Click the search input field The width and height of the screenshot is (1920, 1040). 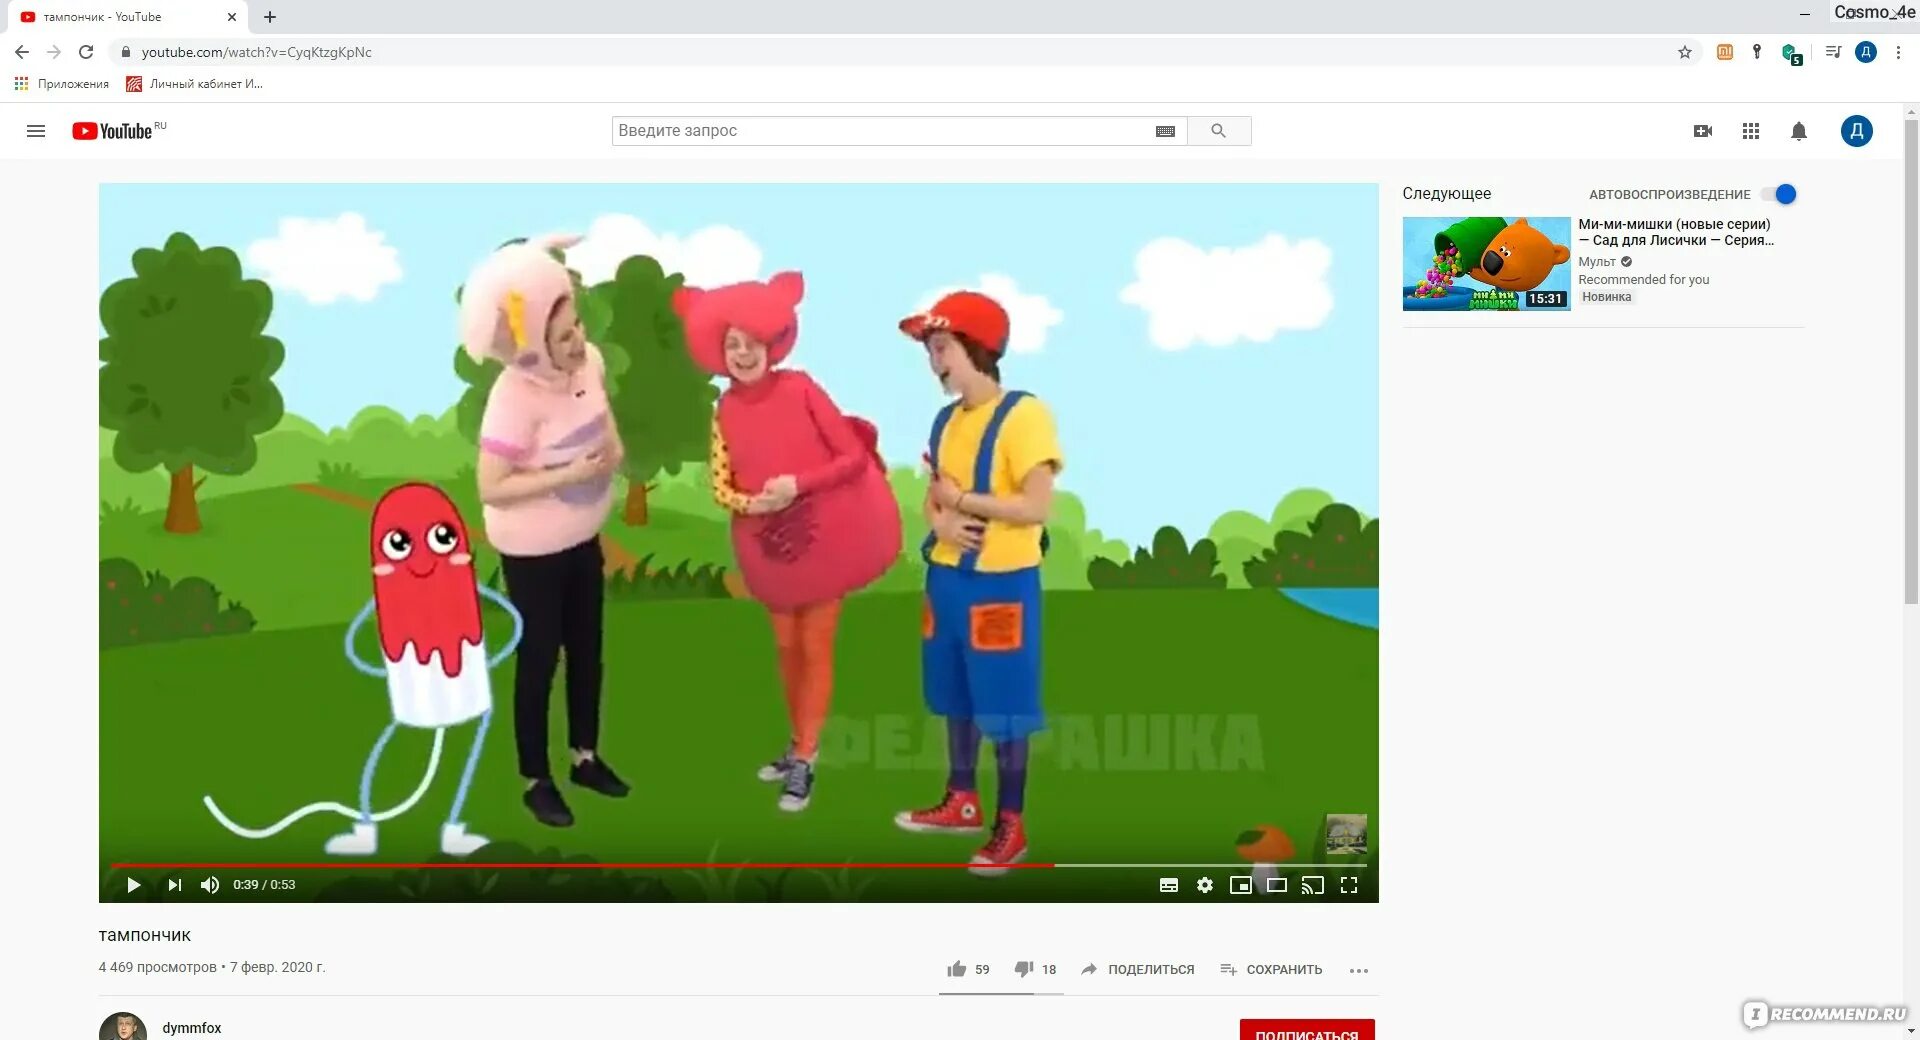(x=882, y=131)
